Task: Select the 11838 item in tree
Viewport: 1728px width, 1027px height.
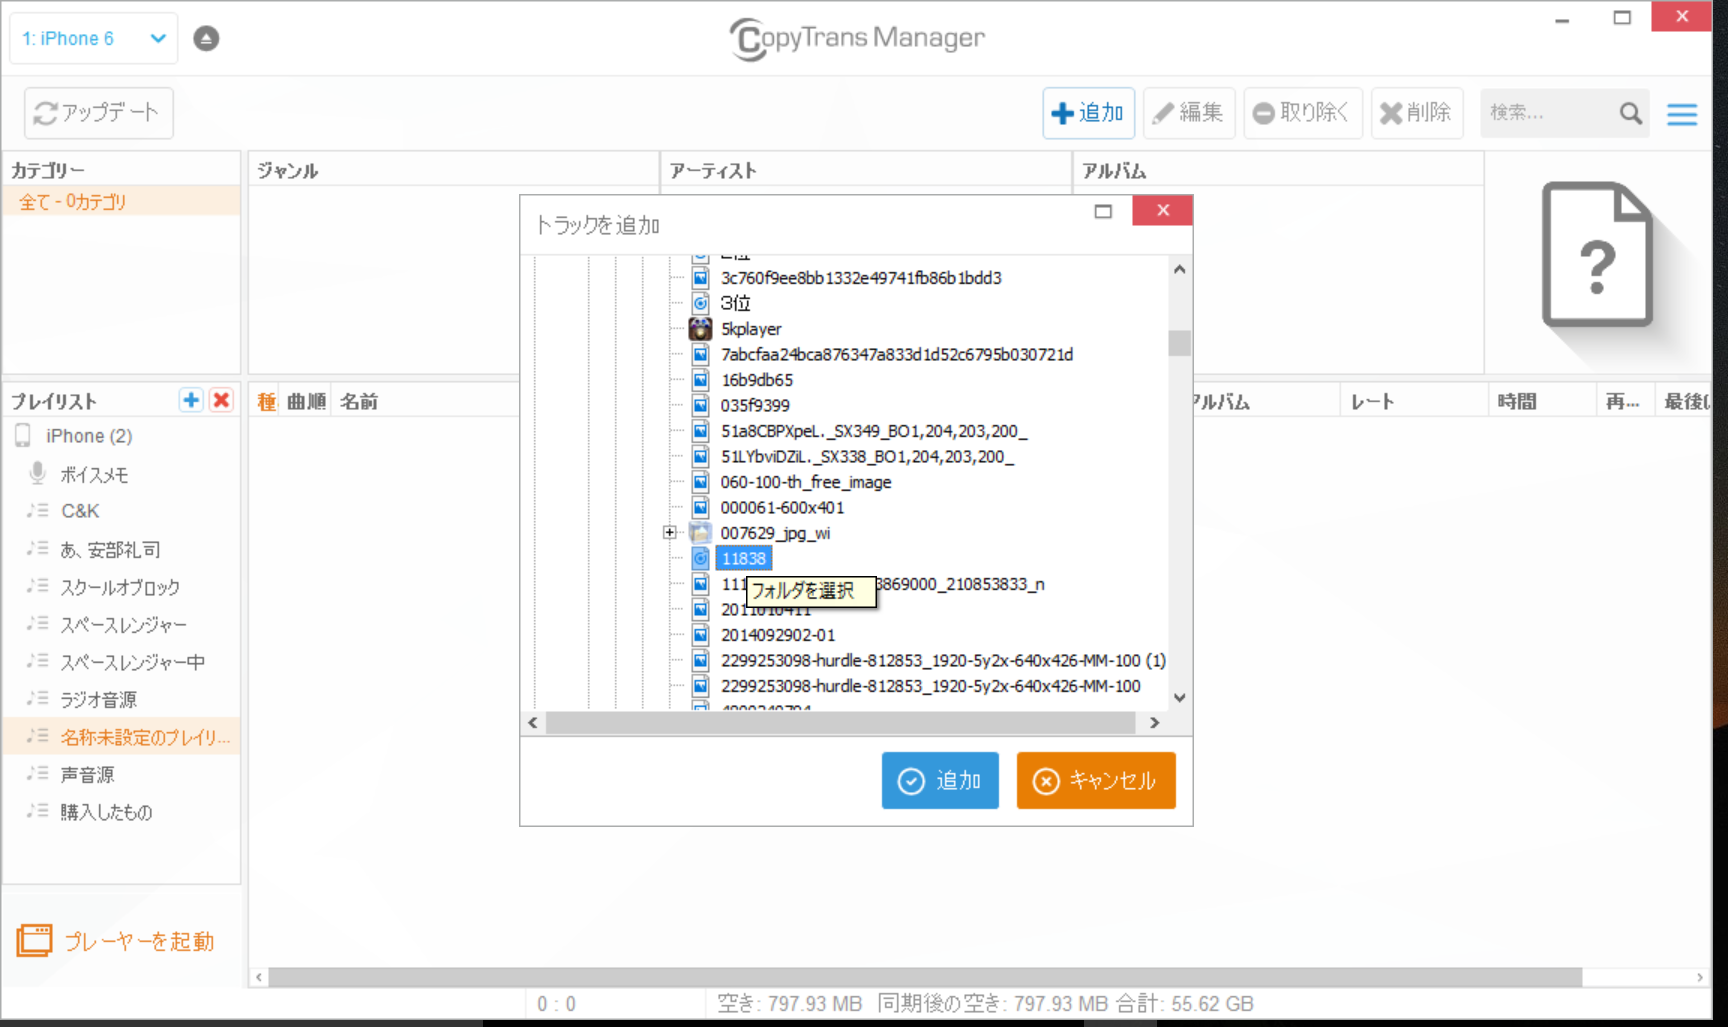Action: (x=744, y=559)
